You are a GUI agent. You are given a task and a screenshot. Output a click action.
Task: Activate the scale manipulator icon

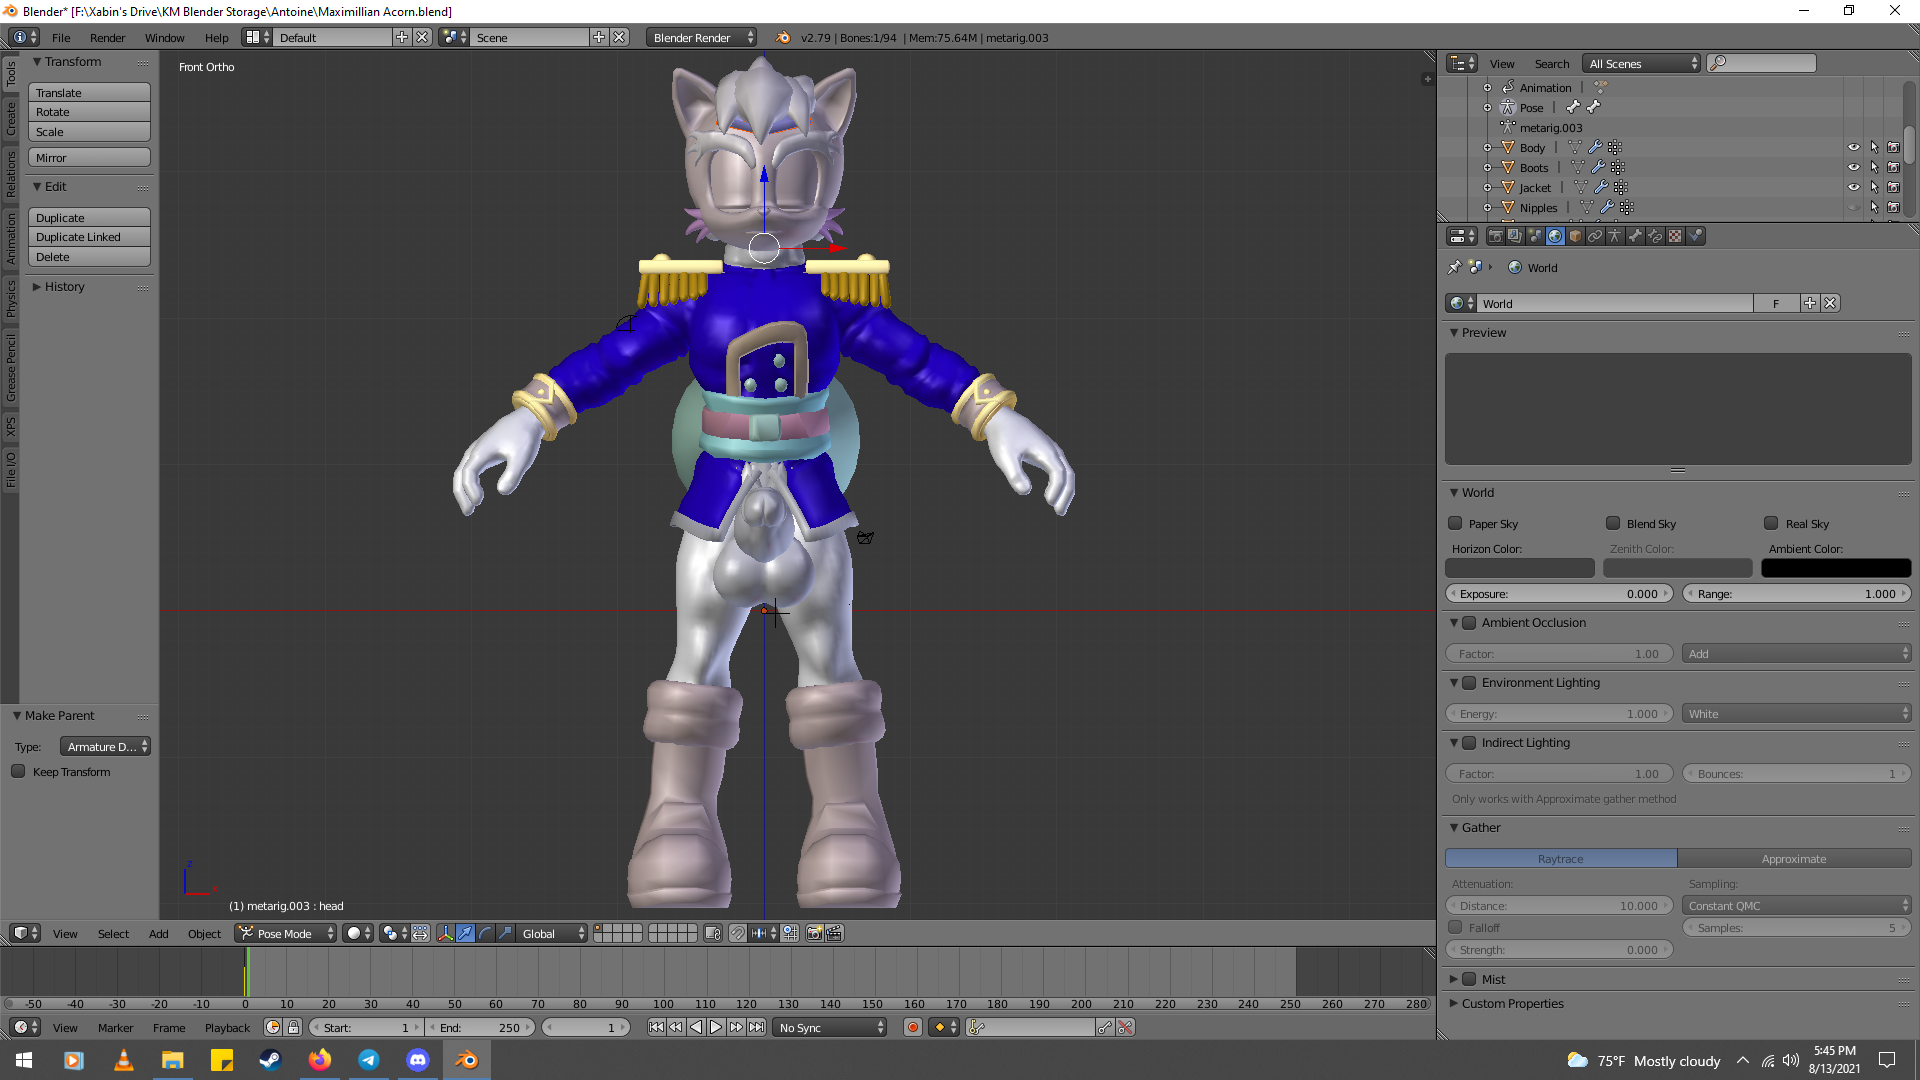(x=505, y=933)
